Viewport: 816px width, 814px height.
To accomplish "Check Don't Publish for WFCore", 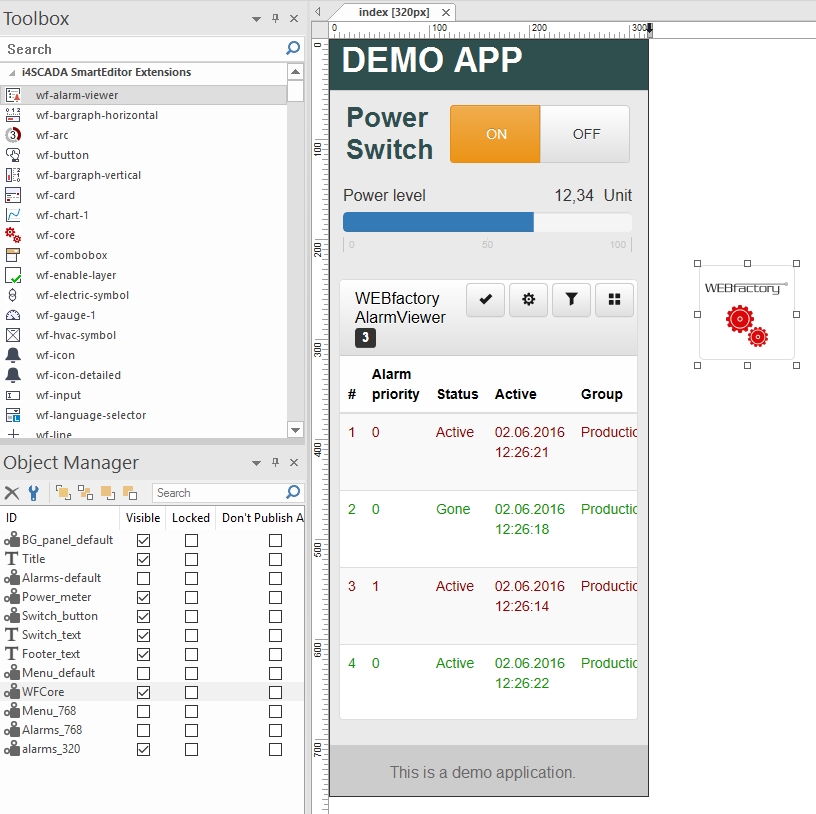I will 275,692.
